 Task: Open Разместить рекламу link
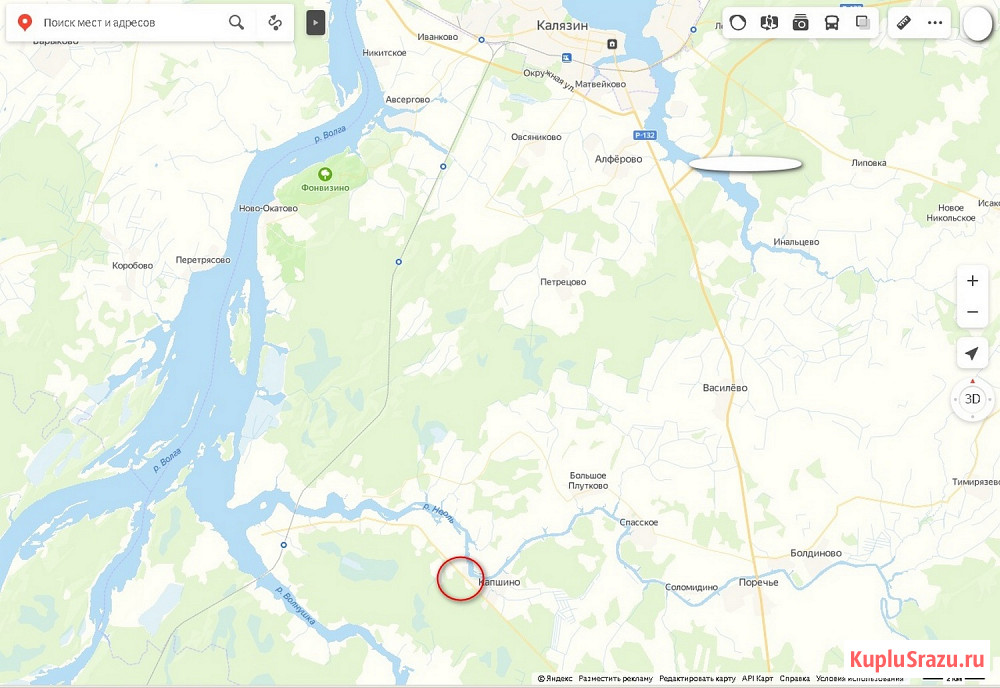(615, 678)
